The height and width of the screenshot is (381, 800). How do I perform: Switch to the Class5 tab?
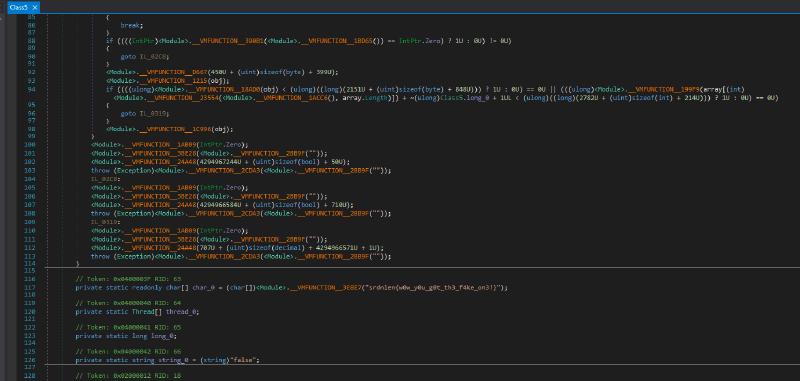tap(19, 7)
